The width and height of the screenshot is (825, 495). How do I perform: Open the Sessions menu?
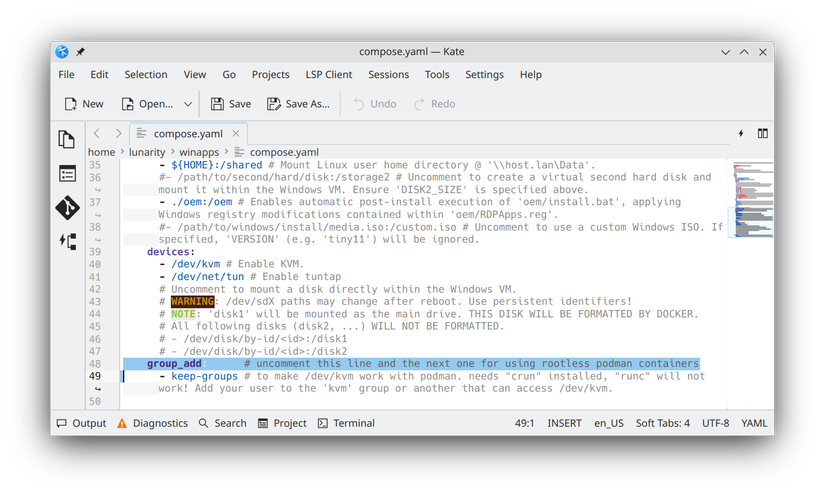click(x=388, y=75)
